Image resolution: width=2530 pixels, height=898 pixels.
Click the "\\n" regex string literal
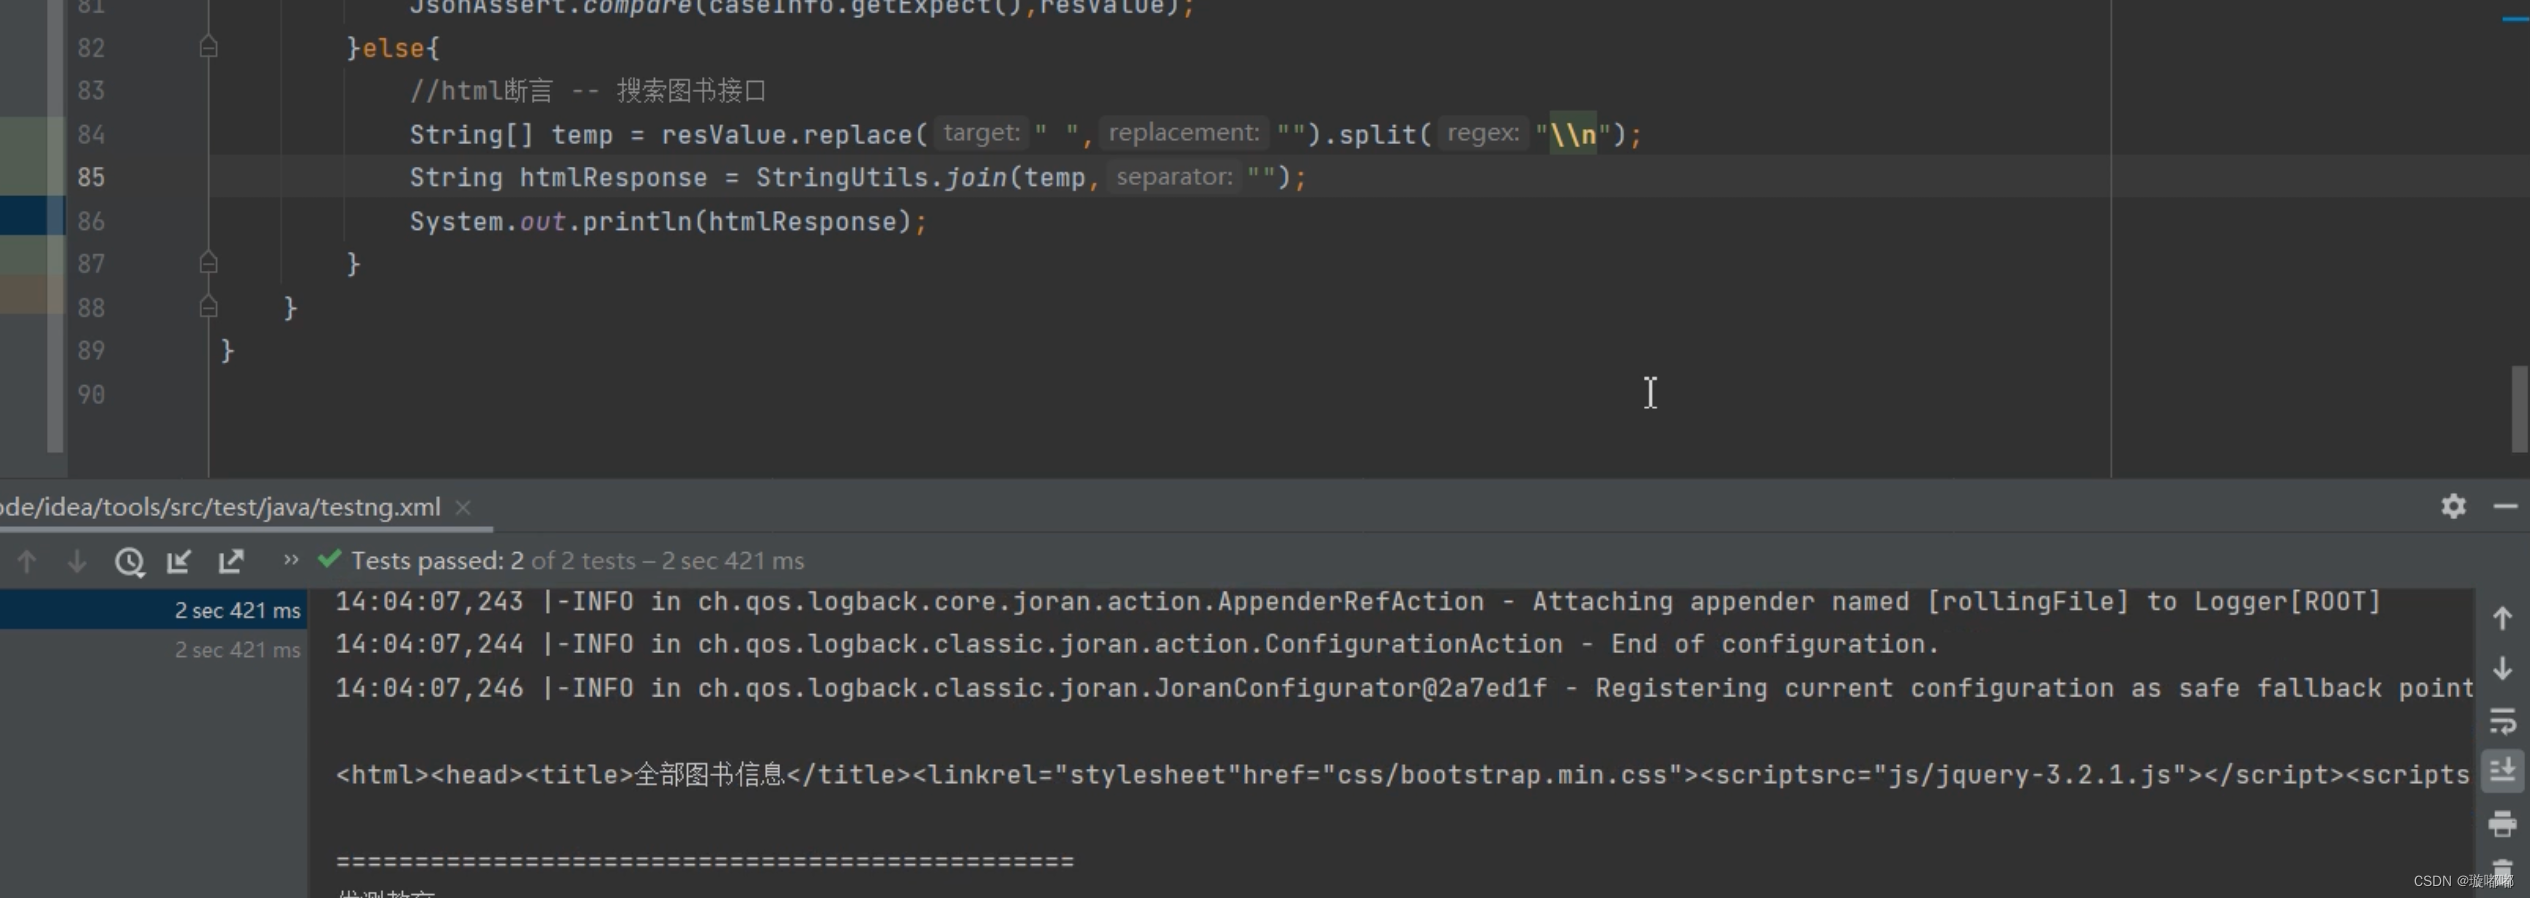[x=1574, y=134]
